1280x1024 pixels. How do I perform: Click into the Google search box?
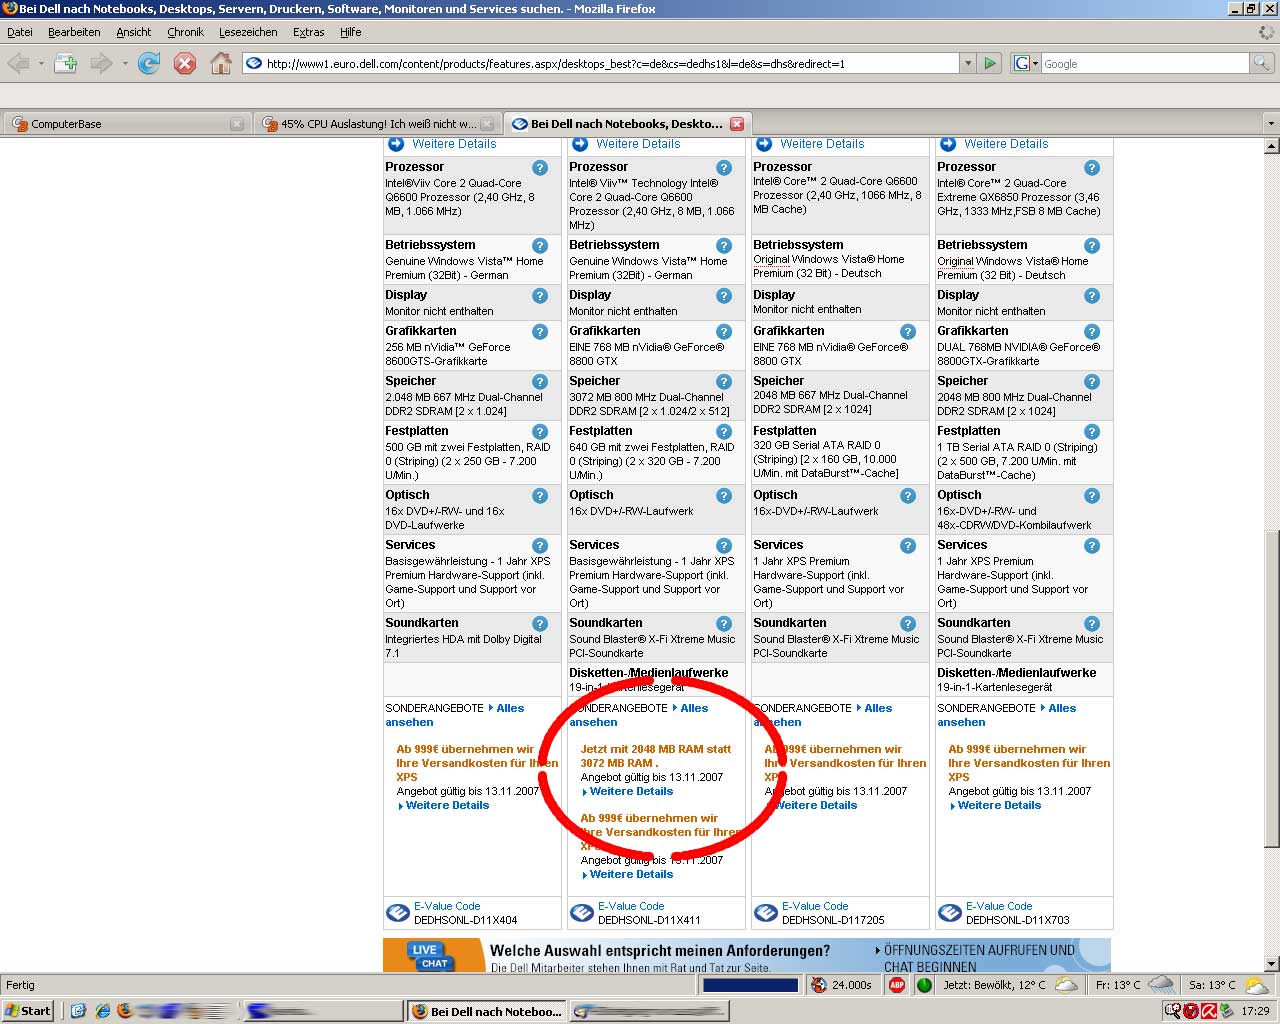(1145, 63)
